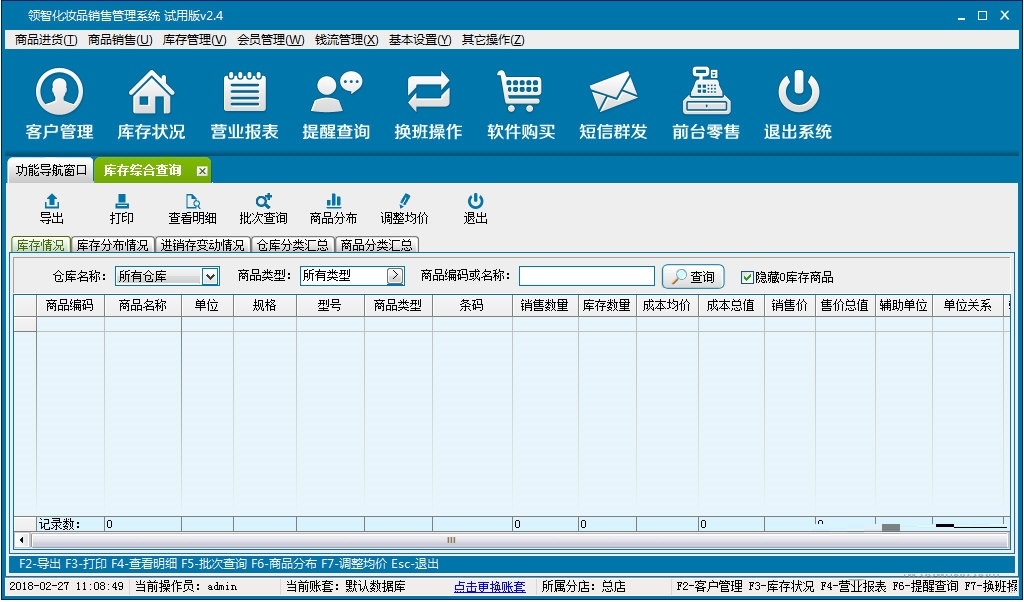Expand the 仓库名称 dropdown
Screen dimensions: 1024x602
click(x=210, y=276)
